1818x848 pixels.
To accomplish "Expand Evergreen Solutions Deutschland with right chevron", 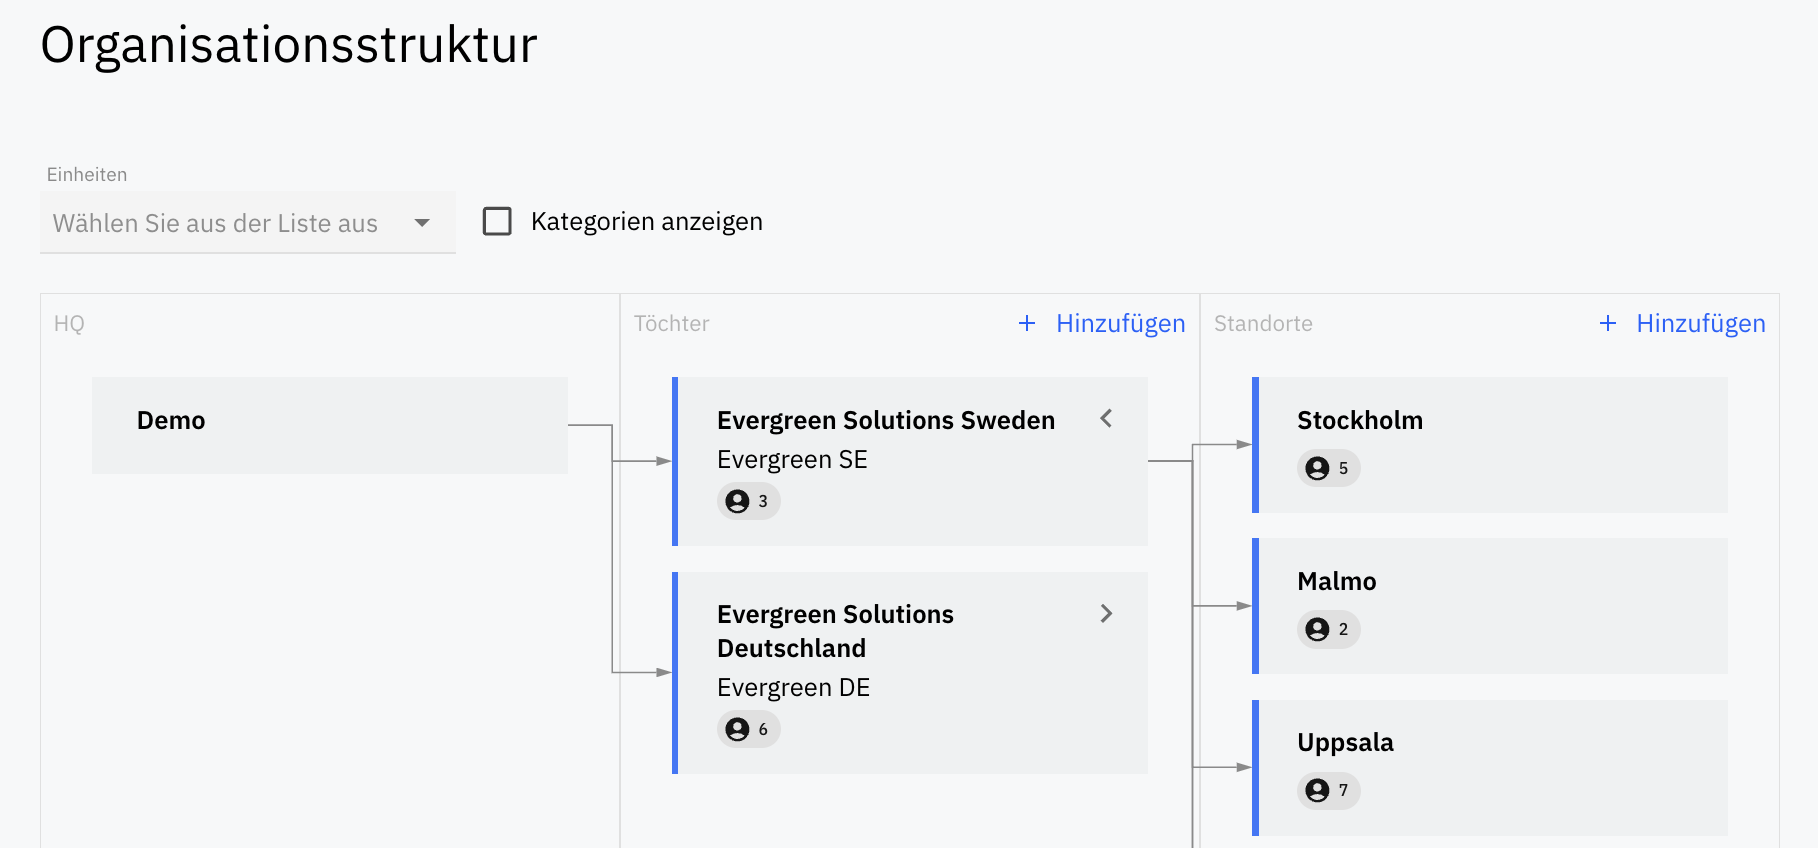I will 1106,613.
